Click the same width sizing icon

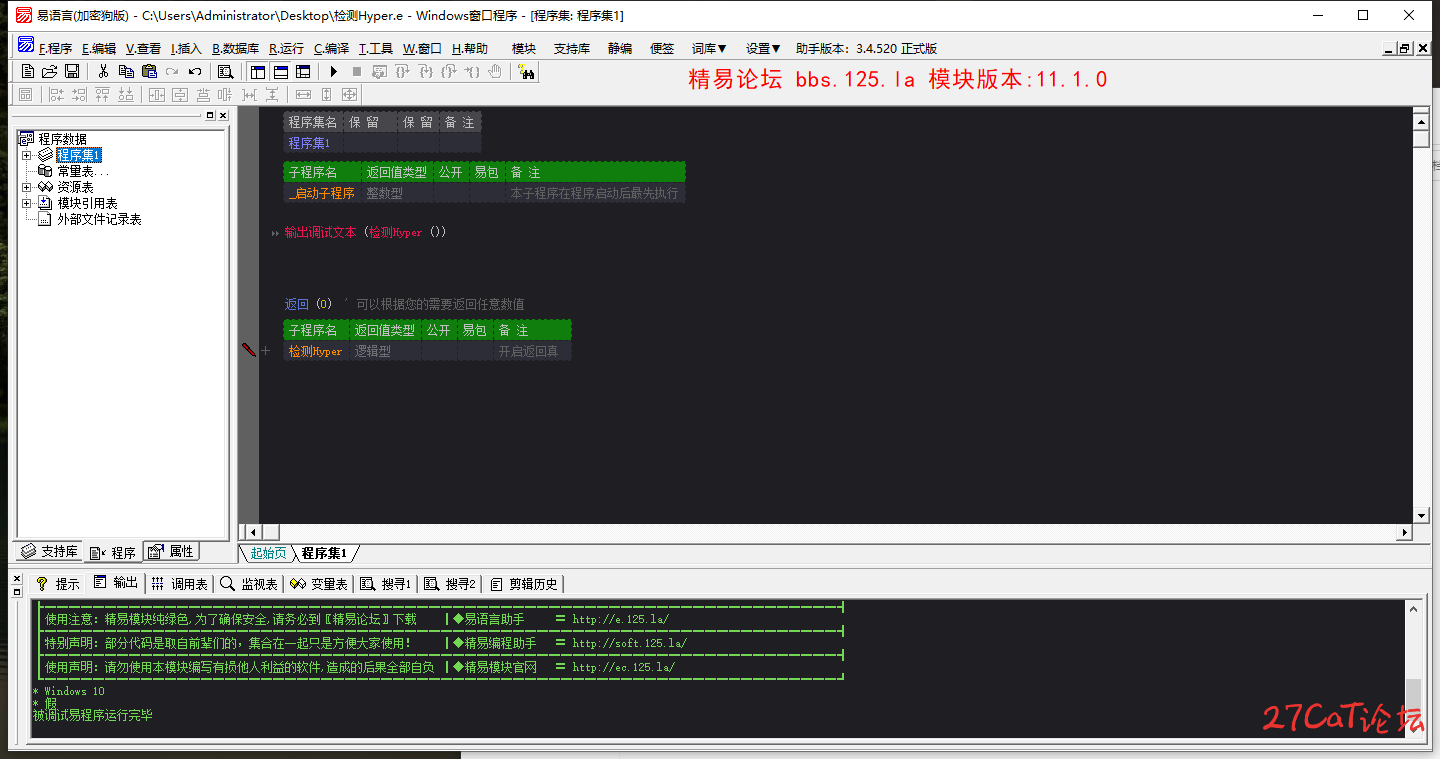coord(303,94)
